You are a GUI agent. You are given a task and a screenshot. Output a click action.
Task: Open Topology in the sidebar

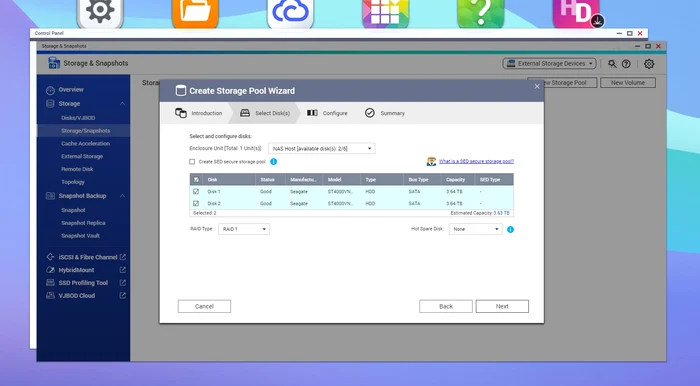(73, 182)
